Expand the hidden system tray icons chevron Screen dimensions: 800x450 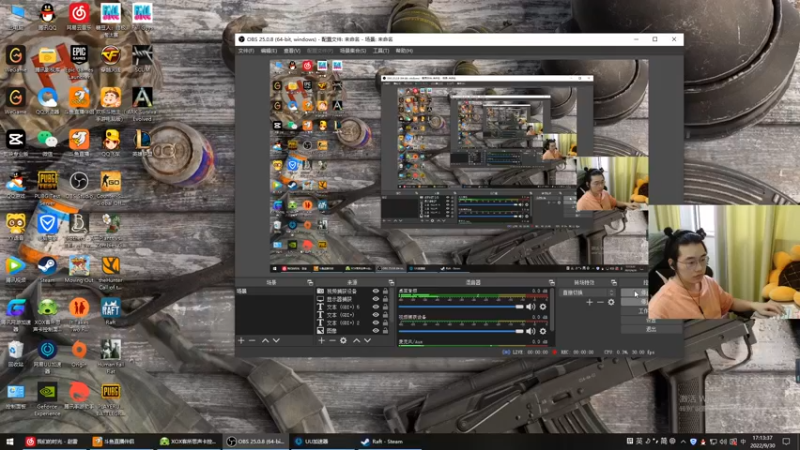[683, 441]
